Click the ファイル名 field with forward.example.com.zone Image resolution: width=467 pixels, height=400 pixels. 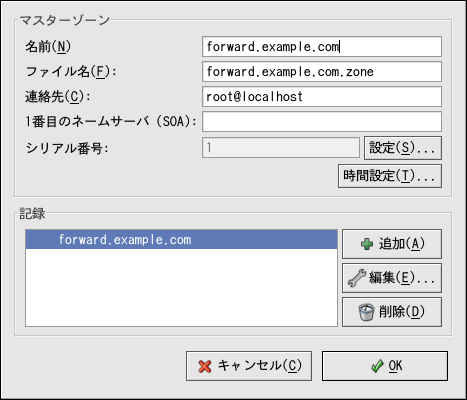click(322, 72)
